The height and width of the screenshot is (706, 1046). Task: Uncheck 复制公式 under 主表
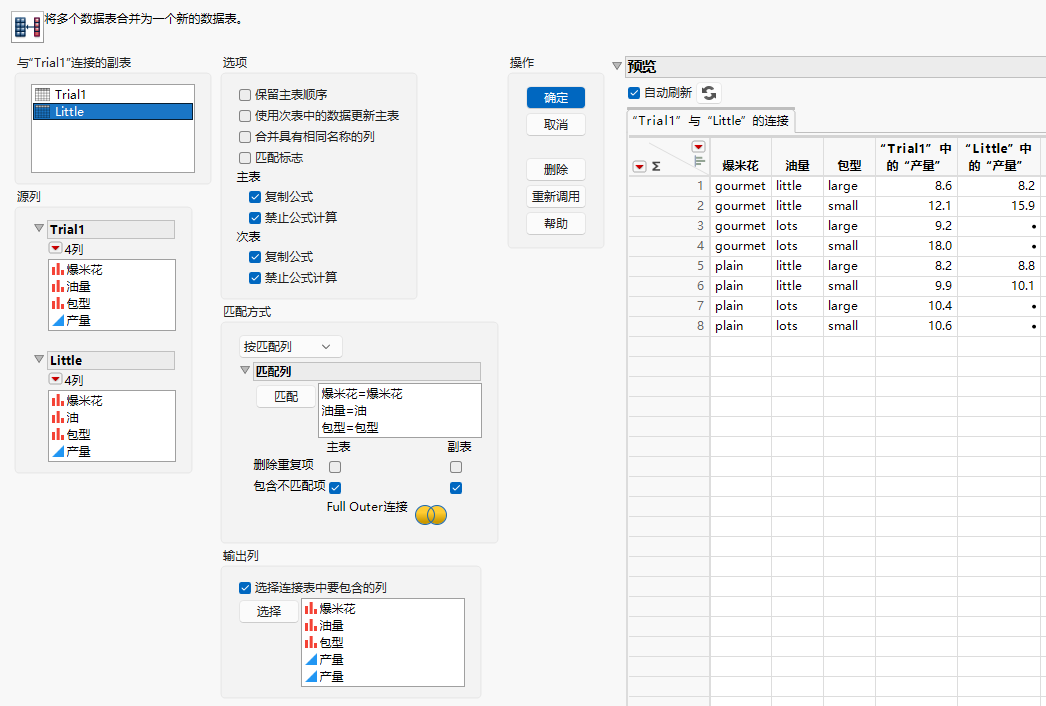255,198
